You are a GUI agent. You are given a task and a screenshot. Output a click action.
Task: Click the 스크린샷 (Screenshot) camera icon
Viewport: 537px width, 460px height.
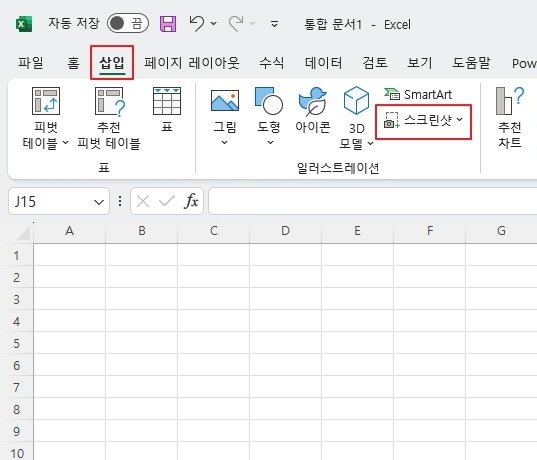coord(391,120)
